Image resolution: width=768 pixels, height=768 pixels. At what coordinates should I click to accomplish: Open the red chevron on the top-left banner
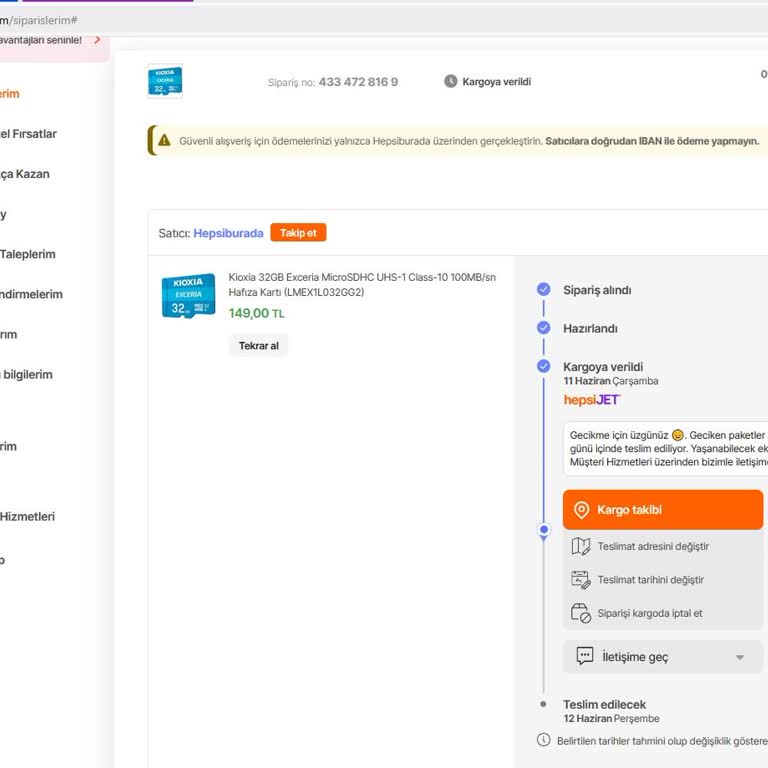pyautogui.click(x=97, y=40)
